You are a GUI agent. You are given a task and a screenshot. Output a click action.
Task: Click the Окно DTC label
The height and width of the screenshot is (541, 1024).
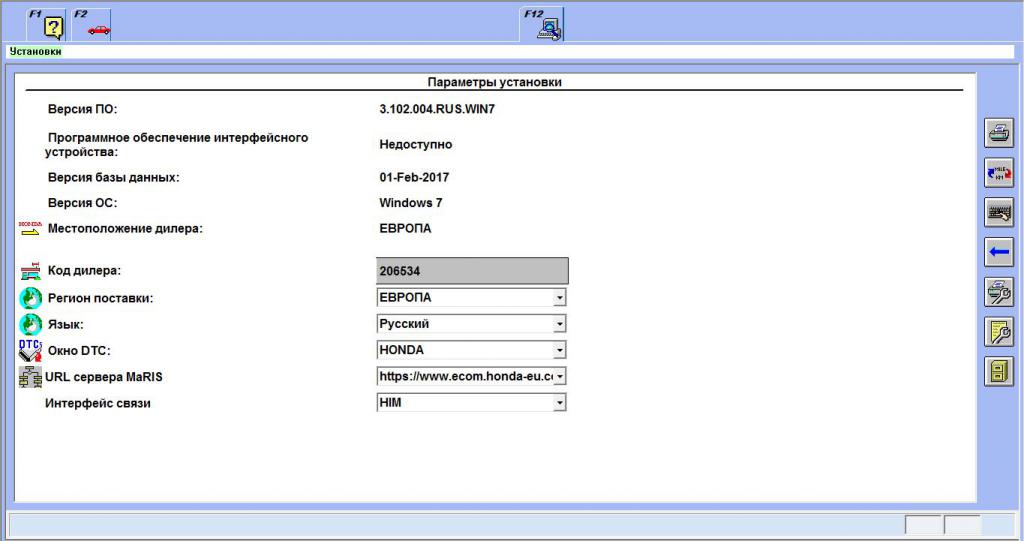(78, 351)
